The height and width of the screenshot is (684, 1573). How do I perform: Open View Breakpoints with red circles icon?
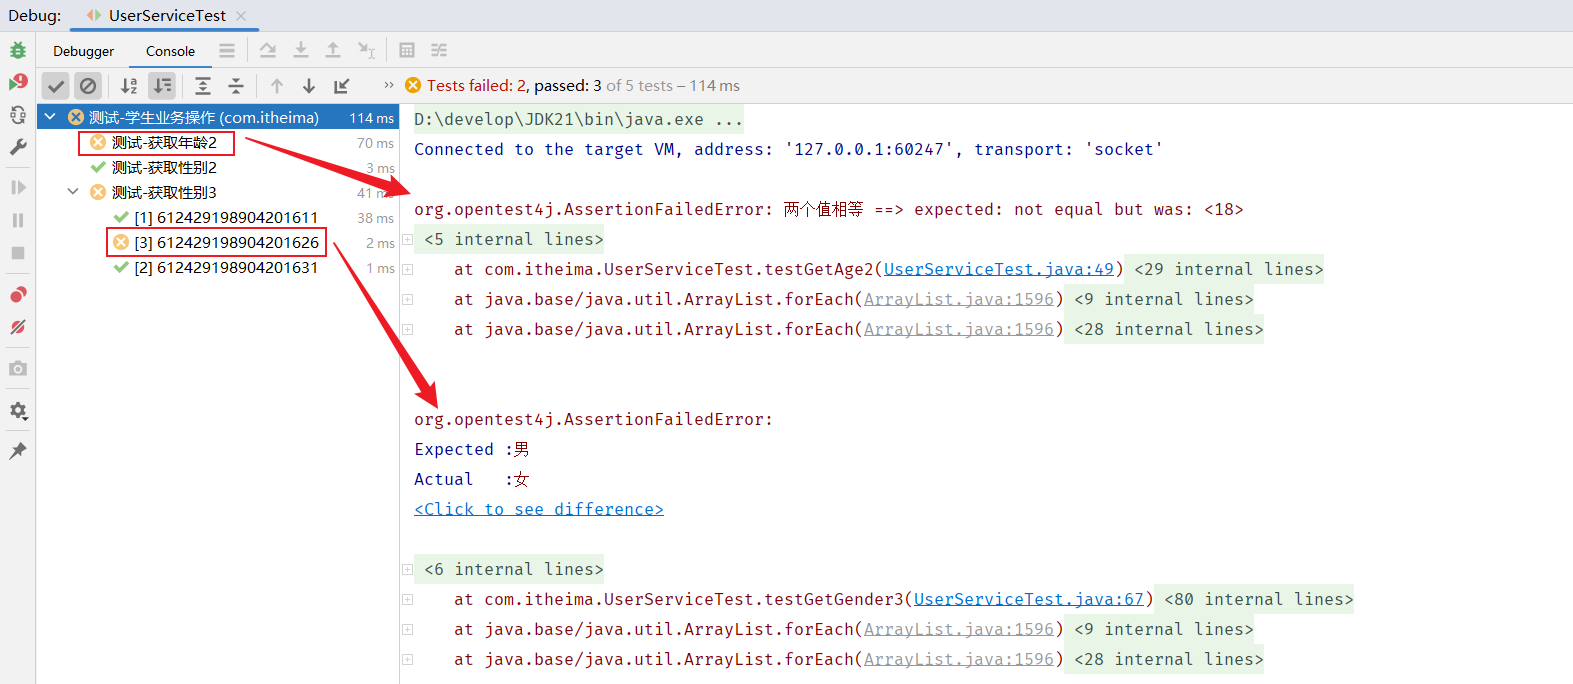(18, 295)
